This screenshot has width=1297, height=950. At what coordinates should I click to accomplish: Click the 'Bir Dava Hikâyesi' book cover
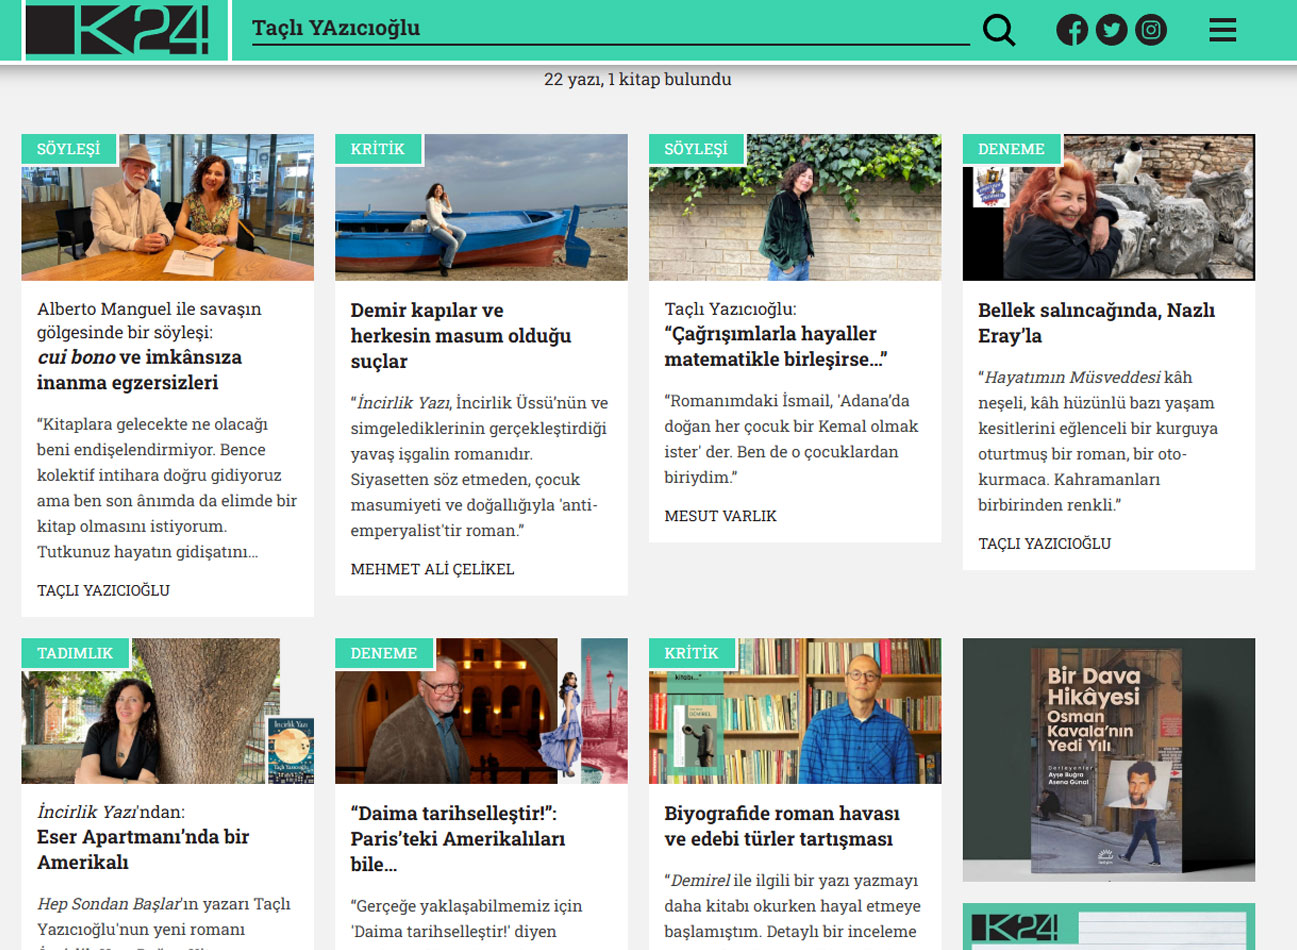click(1108, 760)
